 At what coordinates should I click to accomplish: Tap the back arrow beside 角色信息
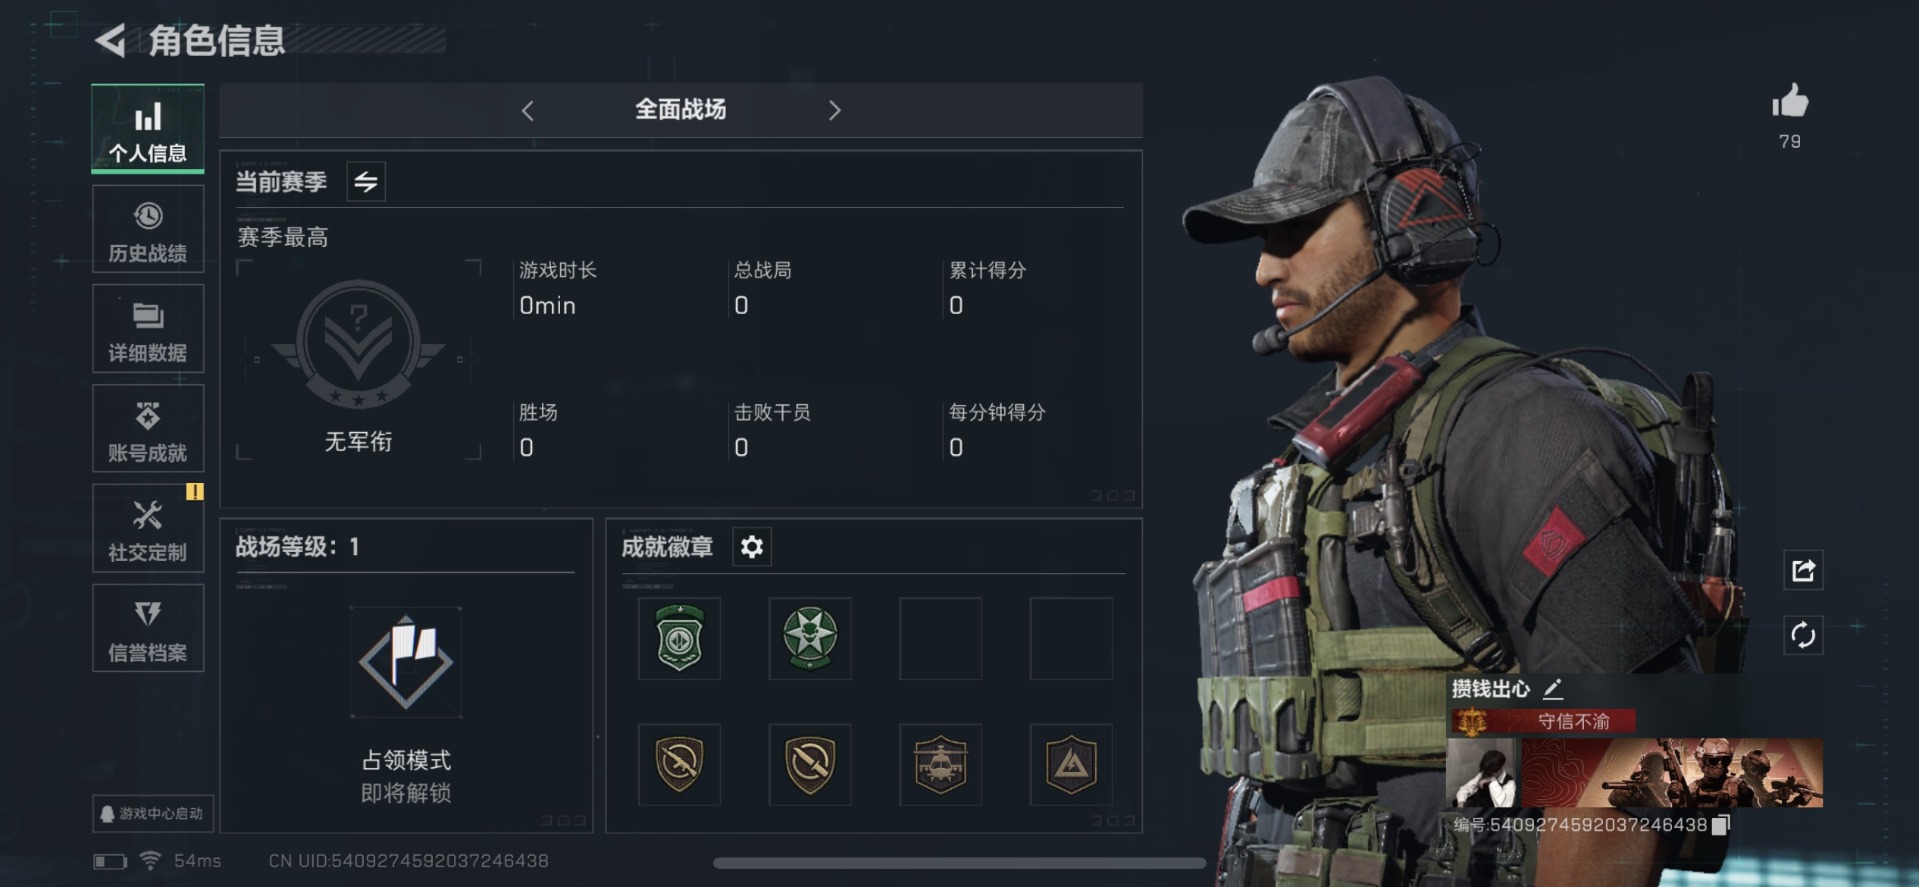pyautogui.click(x=110, y=41)
